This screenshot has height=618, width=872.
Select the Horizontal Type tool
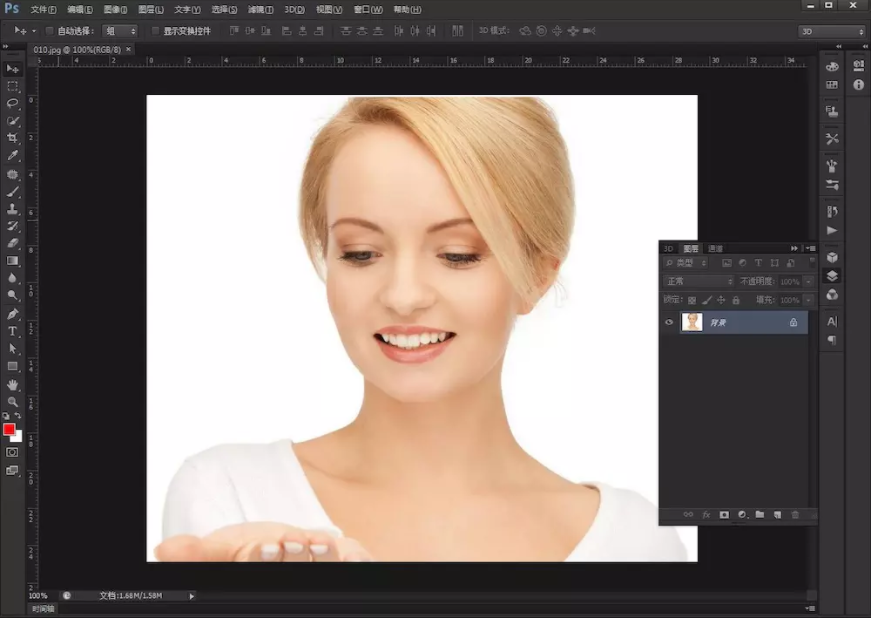pos(13,331)
